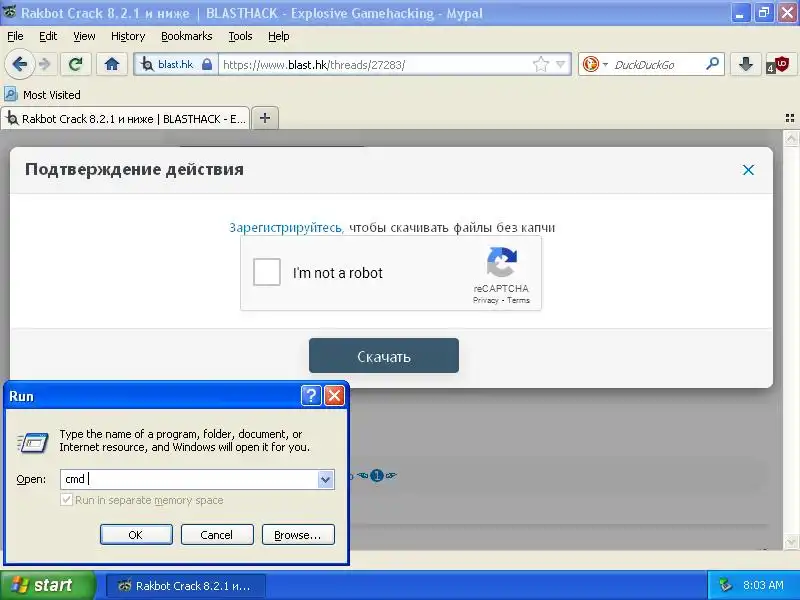Click the reCAPTCHA logo
Screen dimensions: 800x600
pos(502,262)
